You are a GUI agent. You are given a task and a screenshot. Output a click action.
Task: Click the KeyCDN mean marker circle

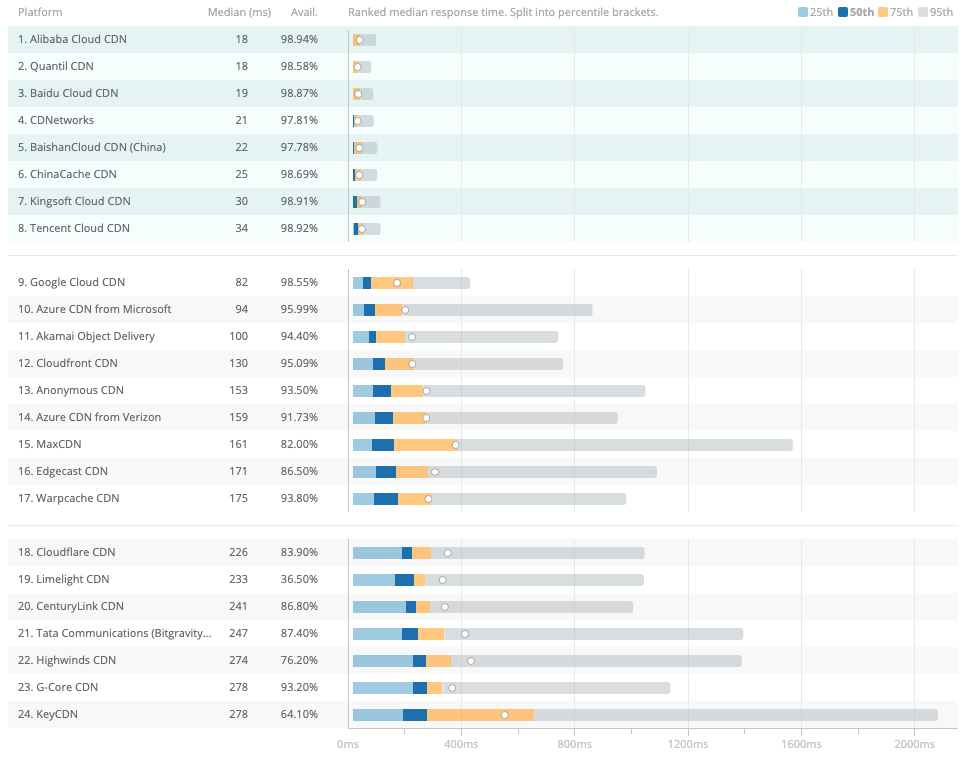pyautogui.click(x=504, y=715)
